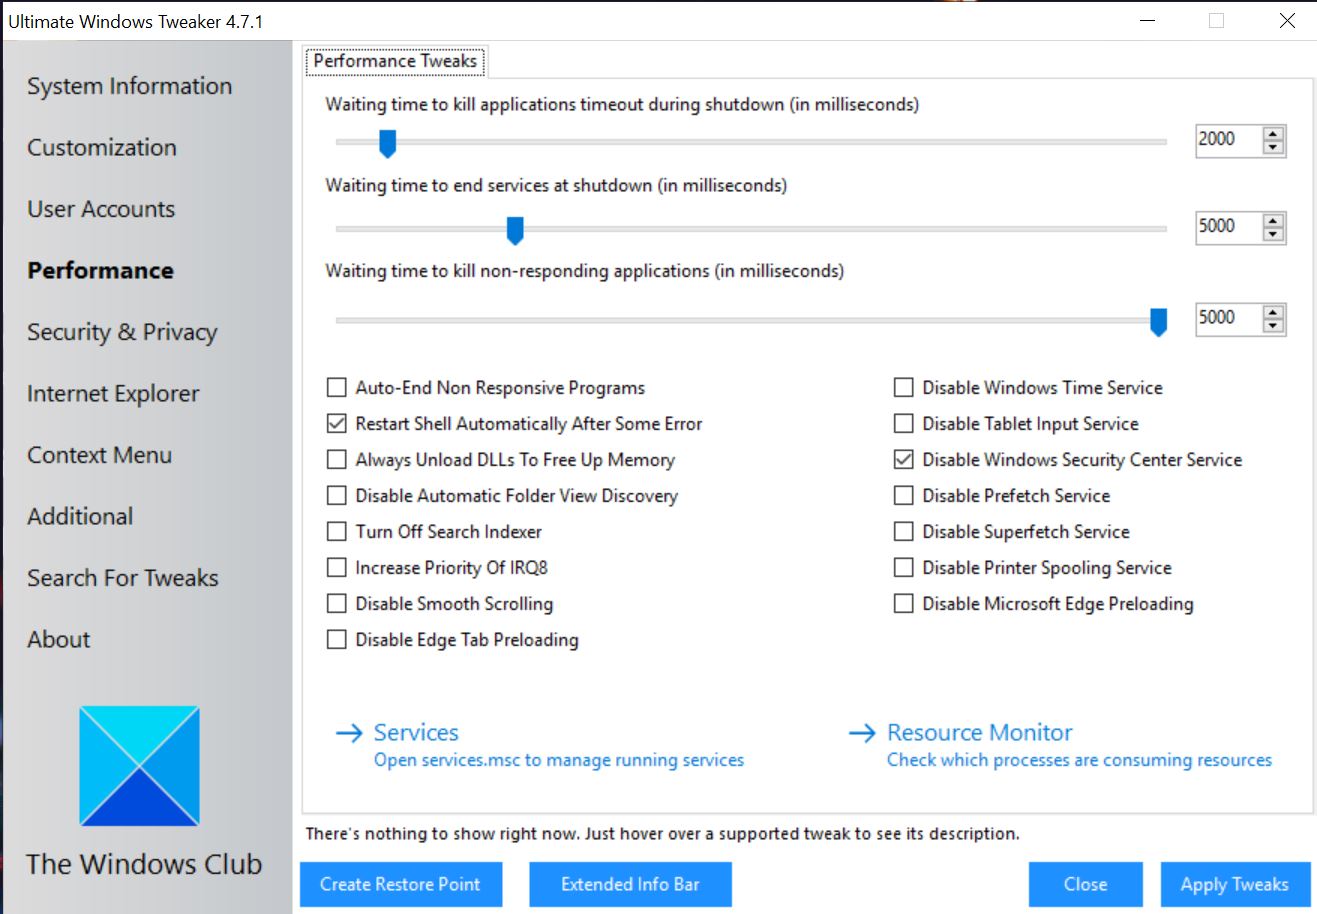Increase kill applications timeout with up arrow
The image size is (1317, 914).
[x=1273, y=134]
